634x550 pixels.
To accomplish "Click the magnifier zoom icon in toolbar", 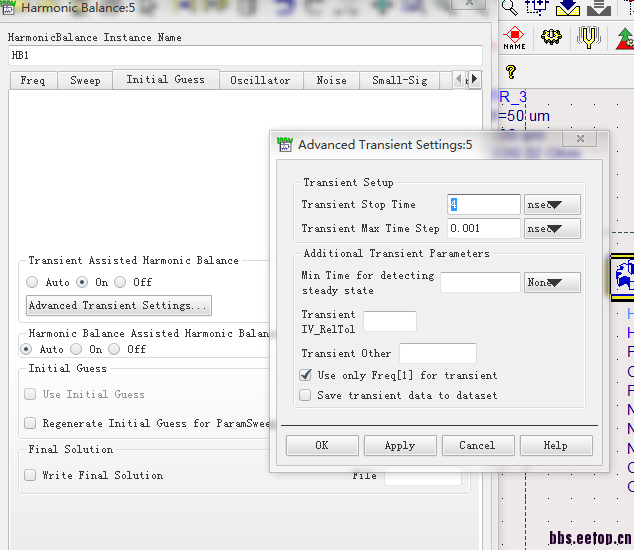I will [x=509, y=7].
